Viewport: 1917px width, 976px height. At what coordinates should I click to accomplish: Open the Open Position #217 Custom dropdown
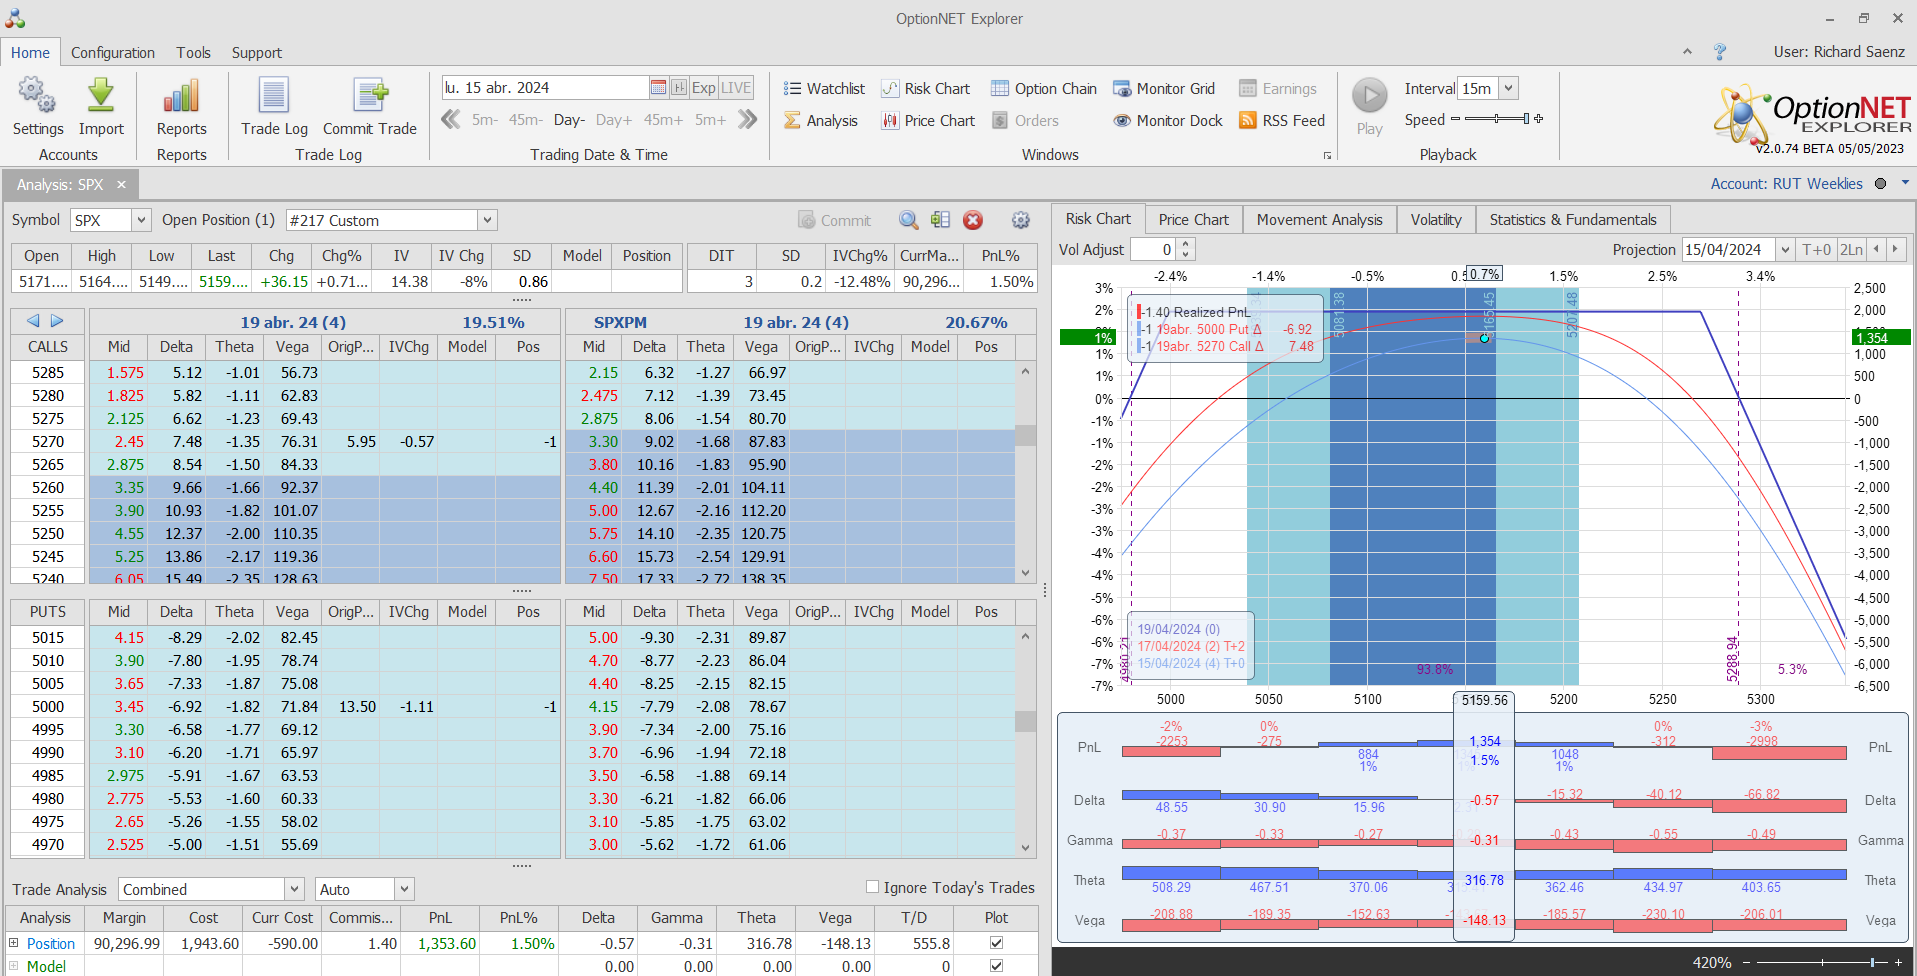pos(487,220)
